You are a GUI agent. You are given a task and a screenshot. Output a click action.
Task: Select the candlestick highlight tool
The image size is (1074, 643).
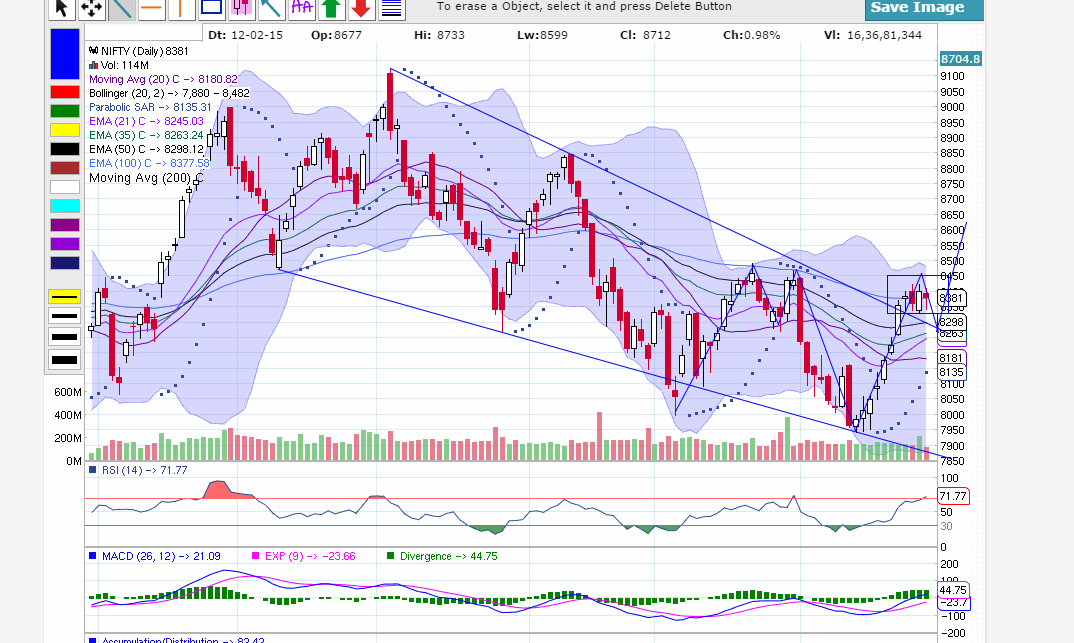[242, 9]
